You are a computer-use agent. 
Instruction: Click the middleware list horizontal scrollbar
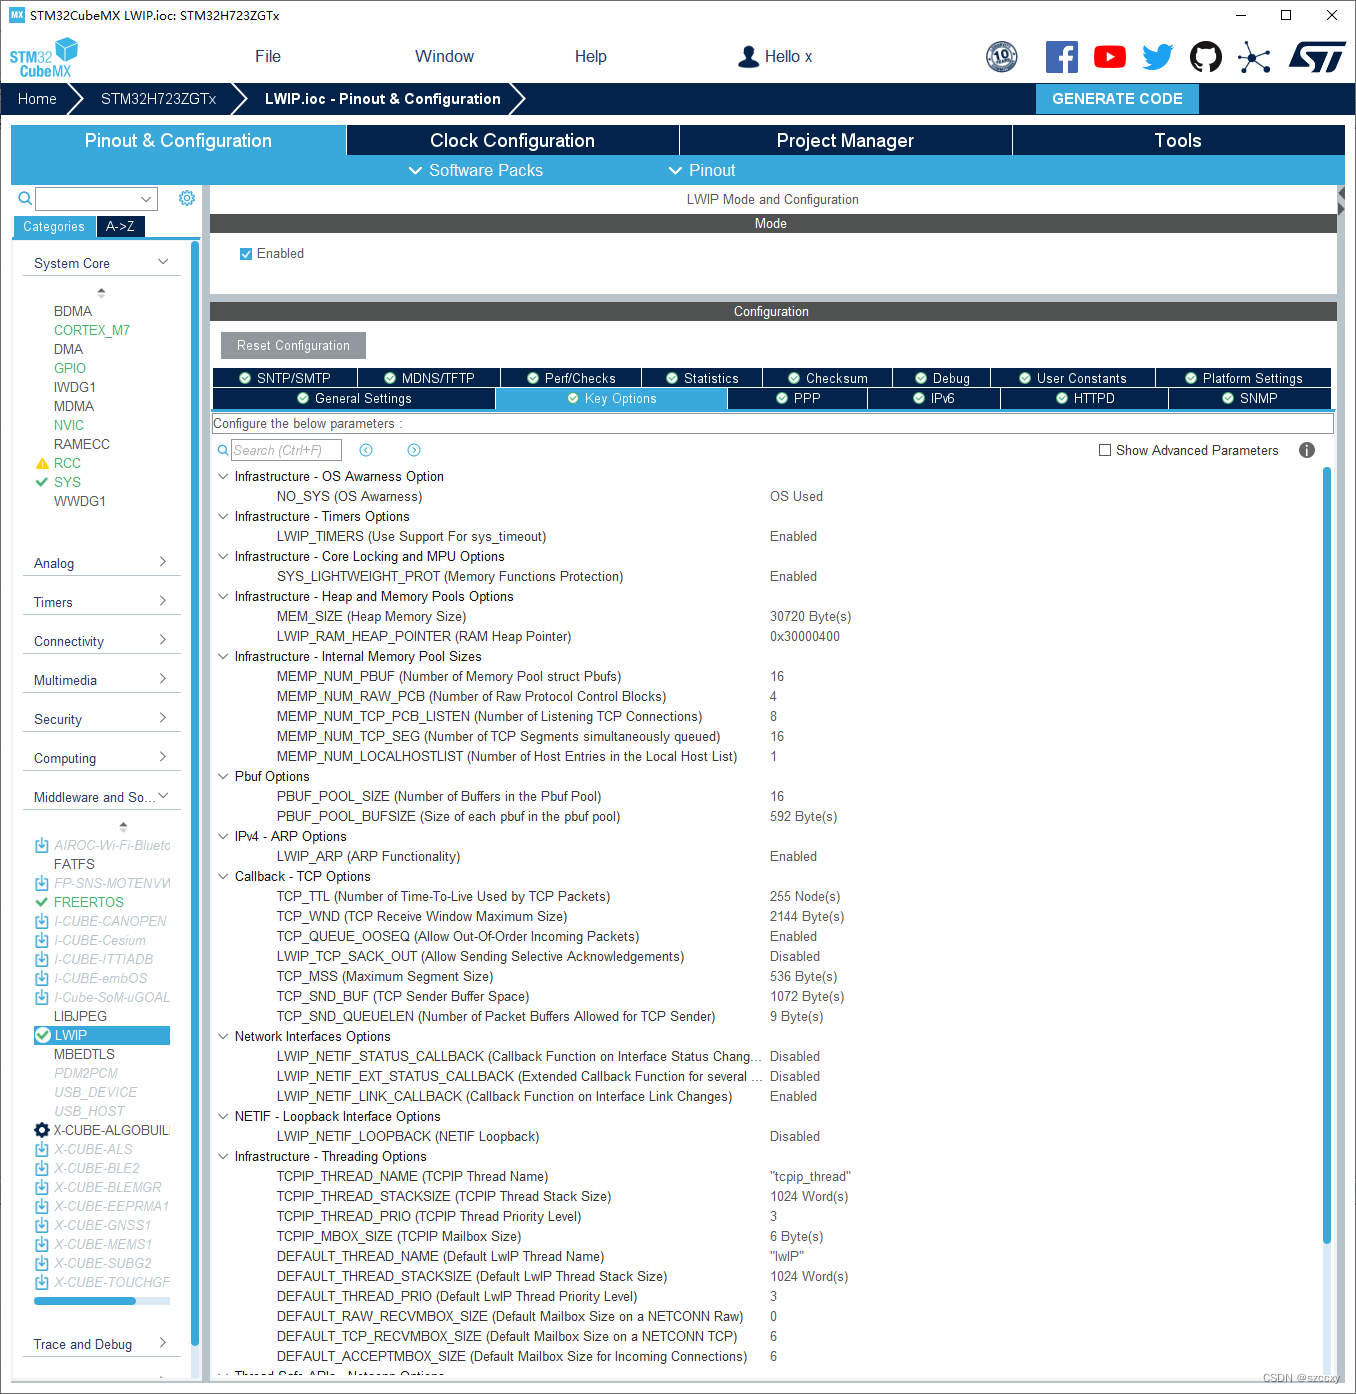(85, 1301)
